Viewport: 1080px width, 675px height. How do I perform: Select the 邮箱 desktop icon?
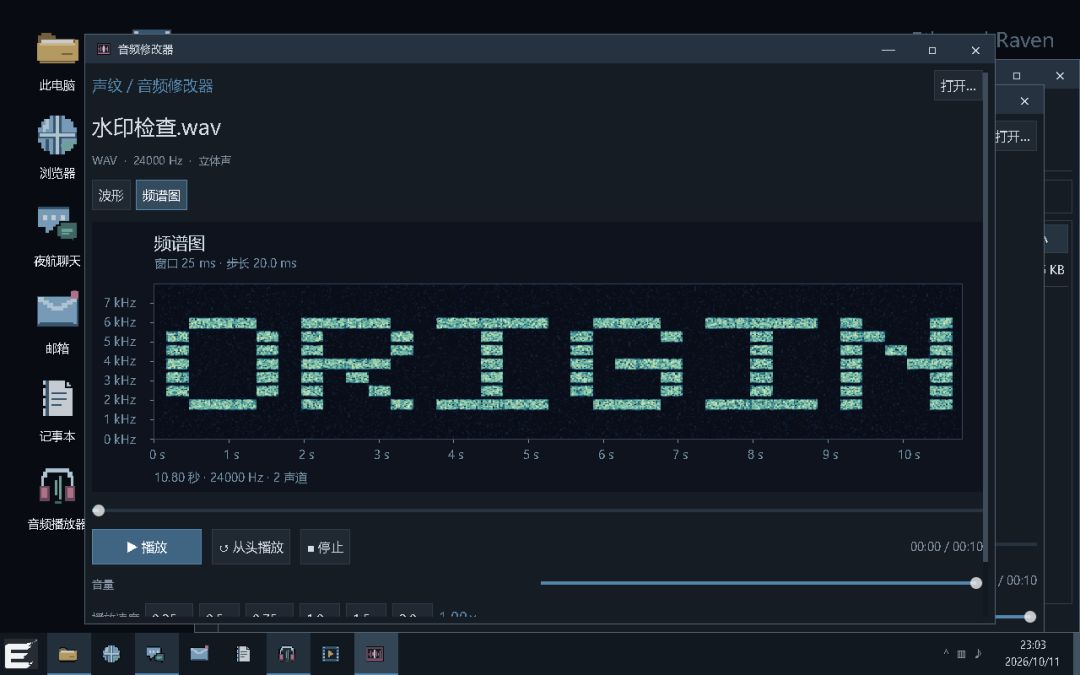pos(57,324)
